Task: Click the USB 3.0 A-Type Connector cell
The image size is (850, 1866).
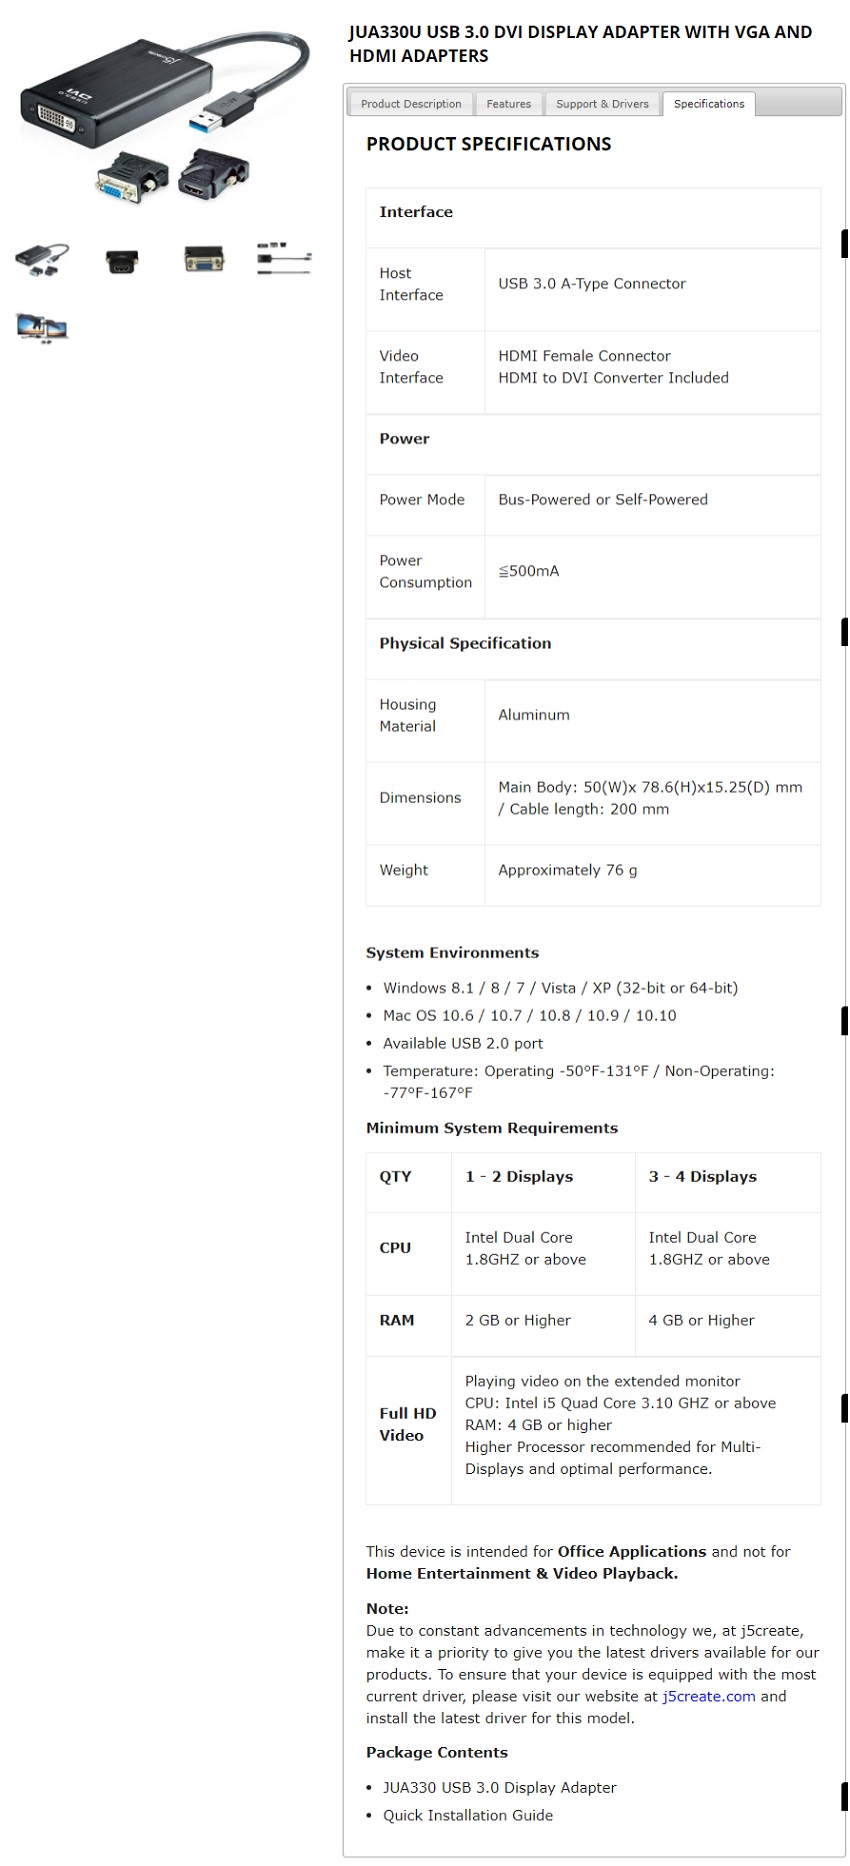Action: [592, 284]
